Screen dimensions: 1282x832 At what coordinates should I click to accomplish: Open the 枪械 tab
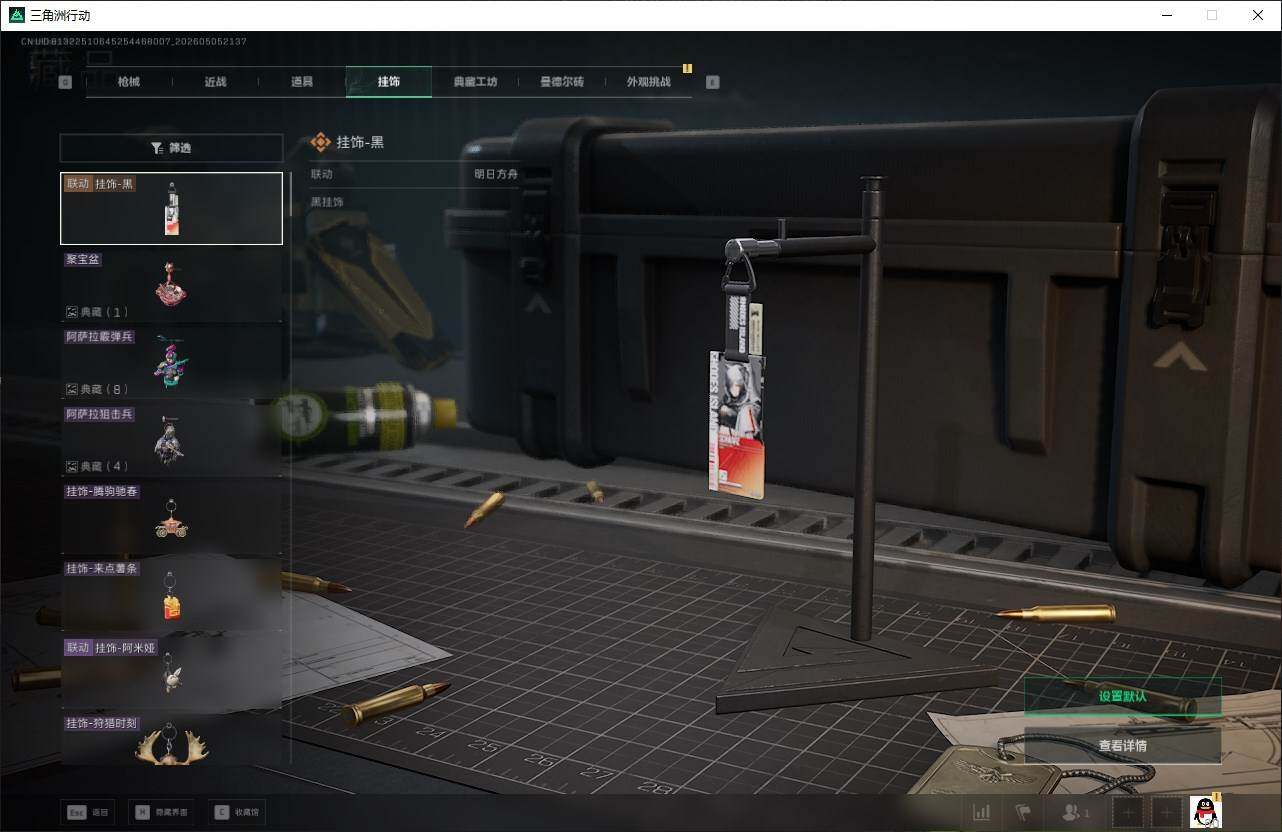click(129, 82)
